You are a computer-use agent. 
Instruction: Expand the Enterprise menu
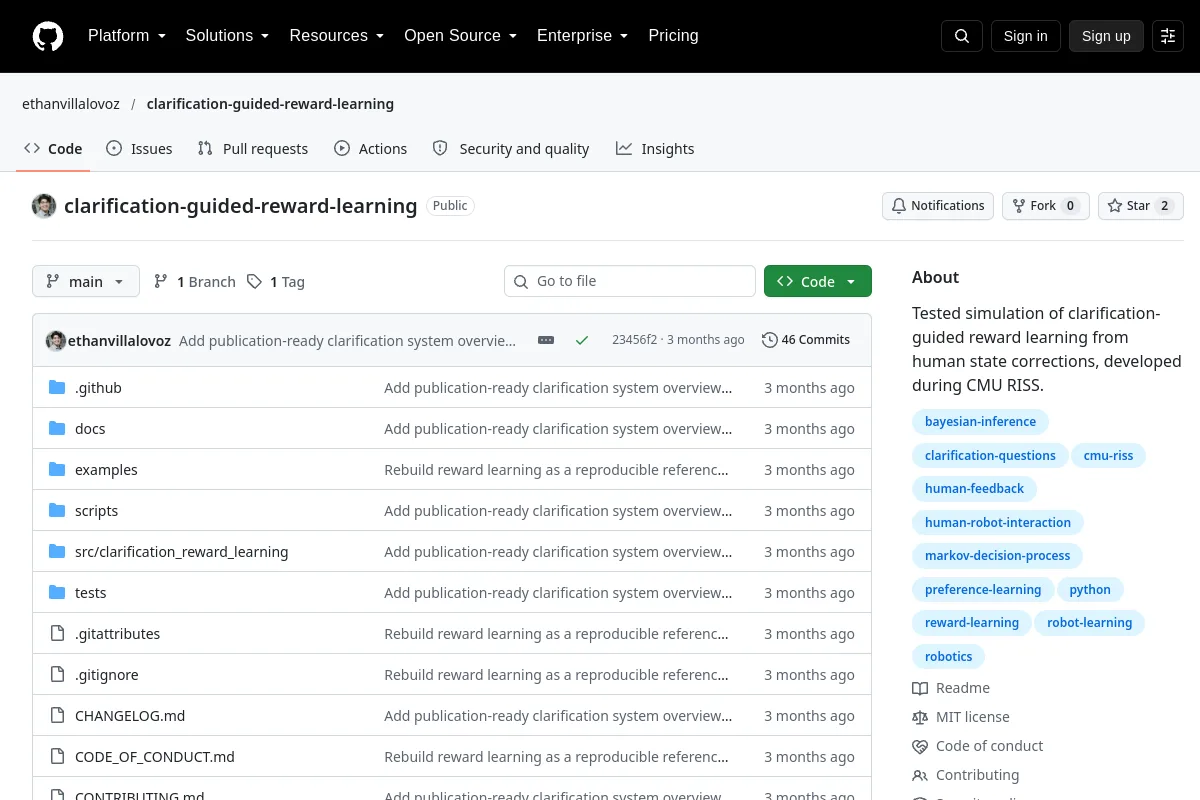(x=583, y=36)
